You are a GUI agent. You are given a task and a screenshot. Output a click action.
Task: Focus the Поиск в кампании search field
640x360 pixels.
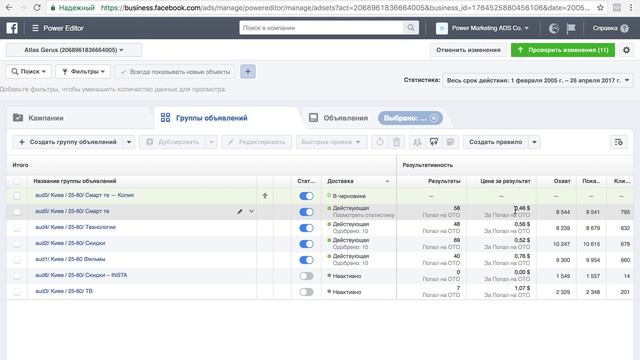(x=322, y=28)
